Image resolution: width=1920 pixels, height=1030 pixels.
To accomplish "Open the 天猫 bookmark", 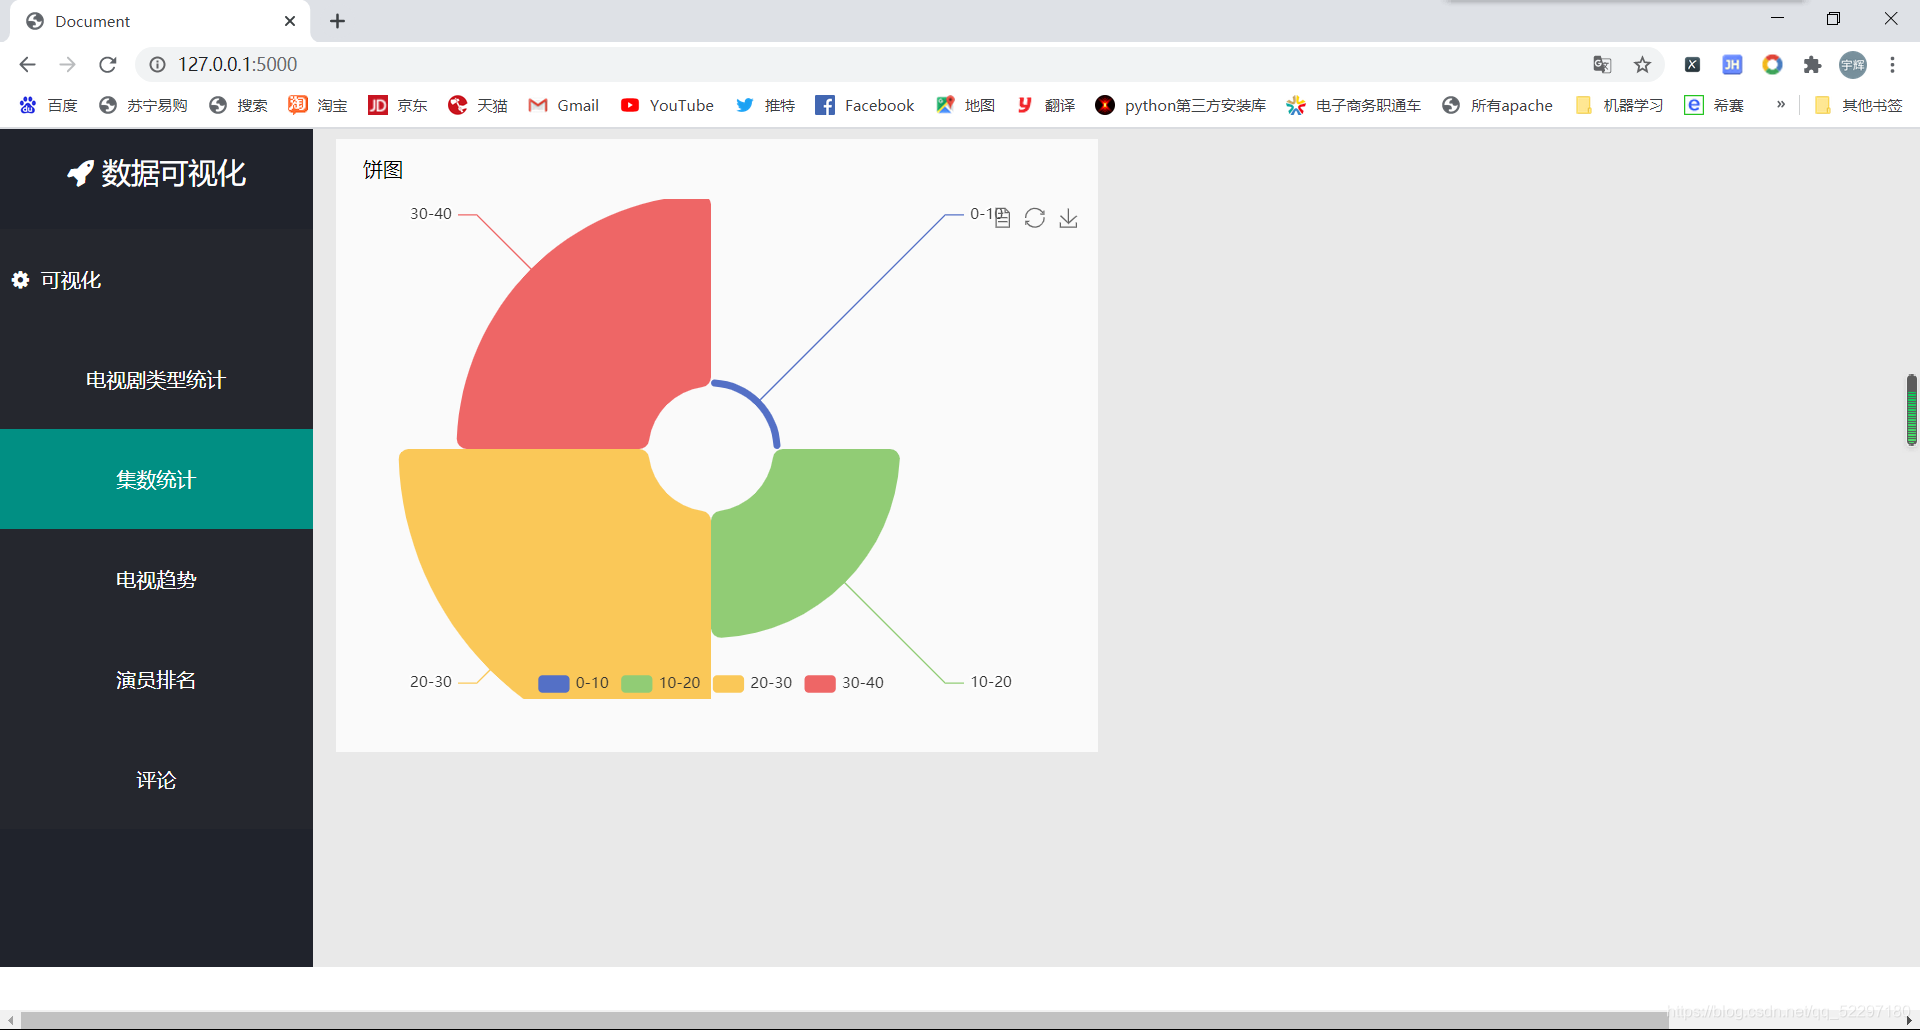I will click(x=478, y=105).
